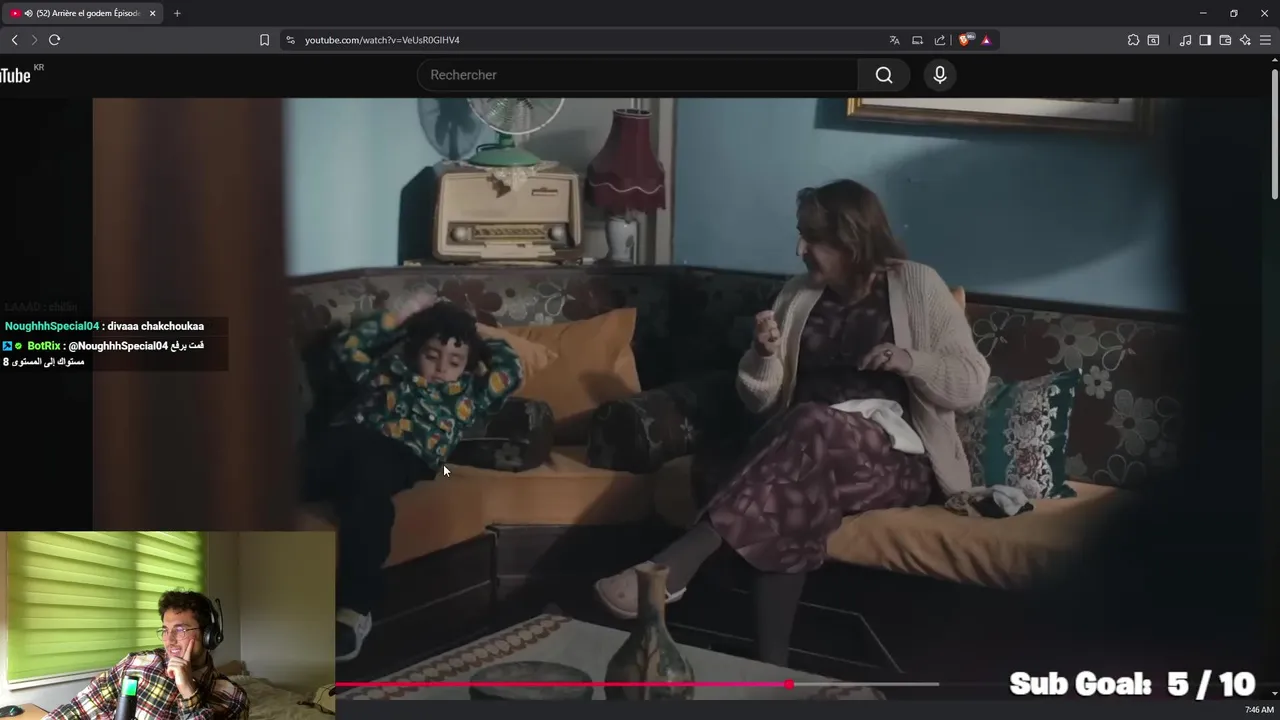
Task: Click the scrollbar down arrow
Action: coord(1274,693)
